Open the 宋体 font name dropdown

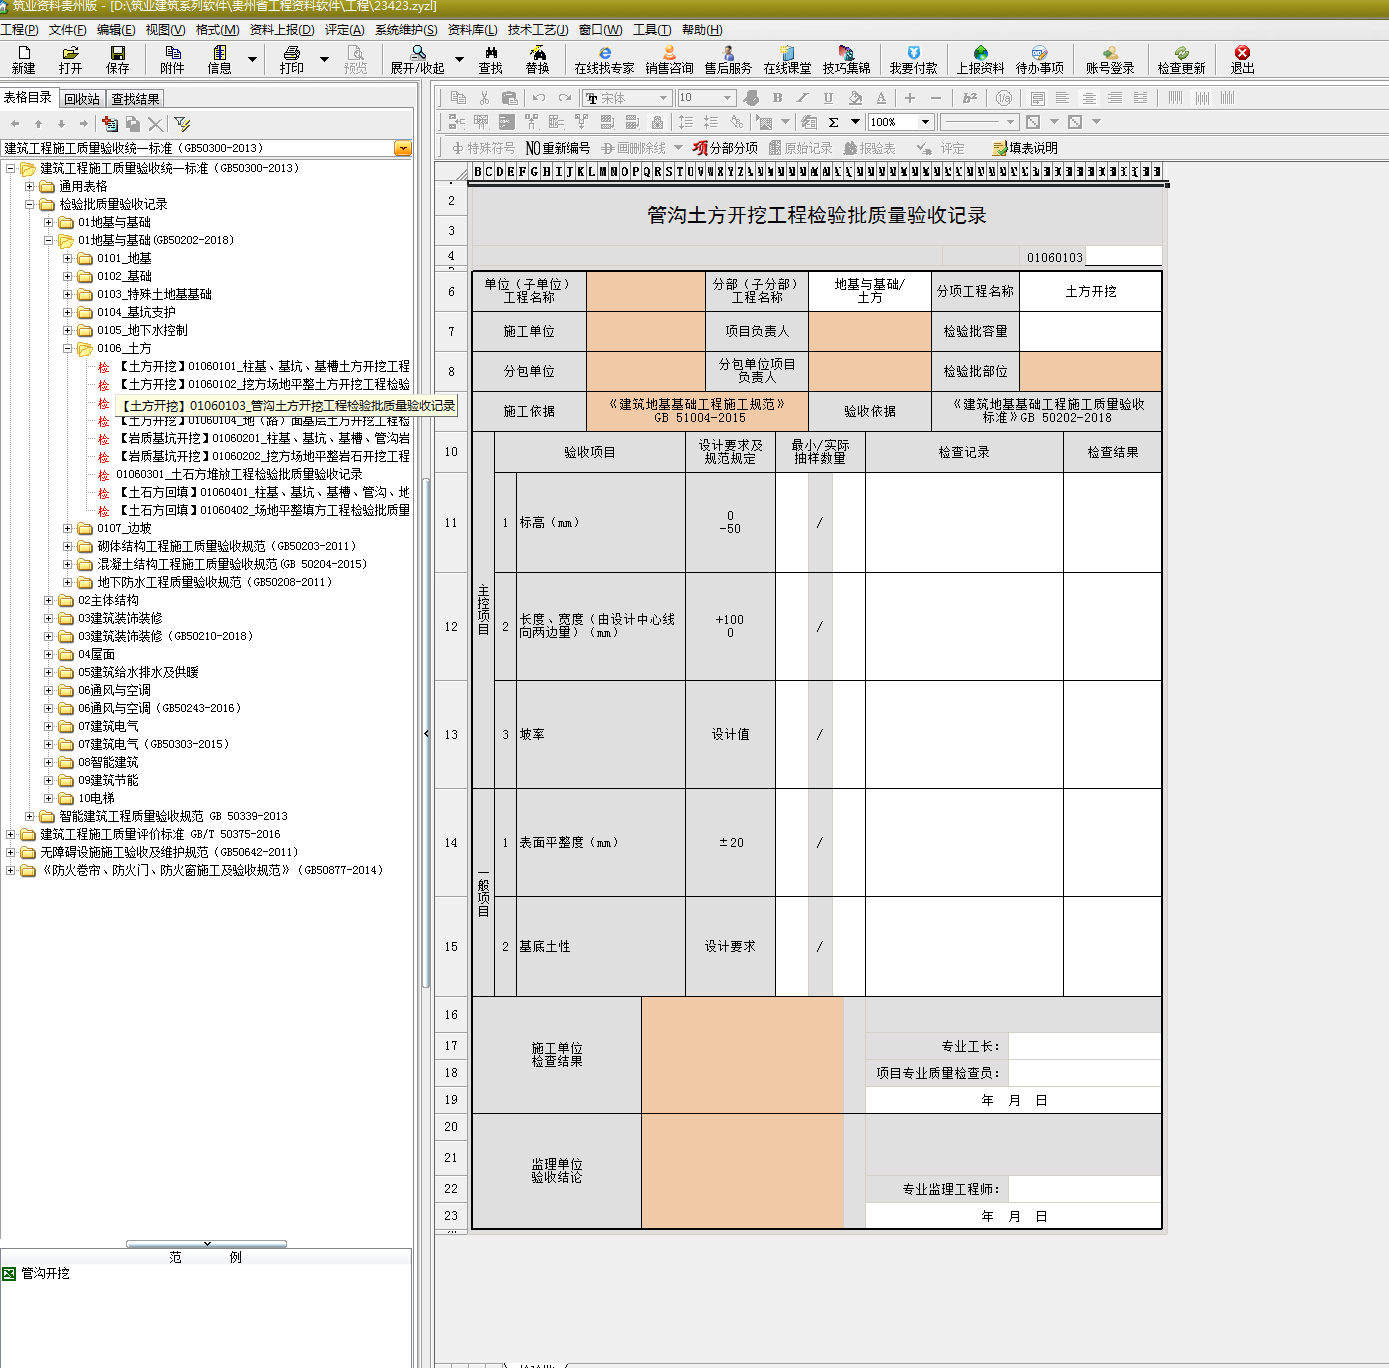click(x=663, y=98)
